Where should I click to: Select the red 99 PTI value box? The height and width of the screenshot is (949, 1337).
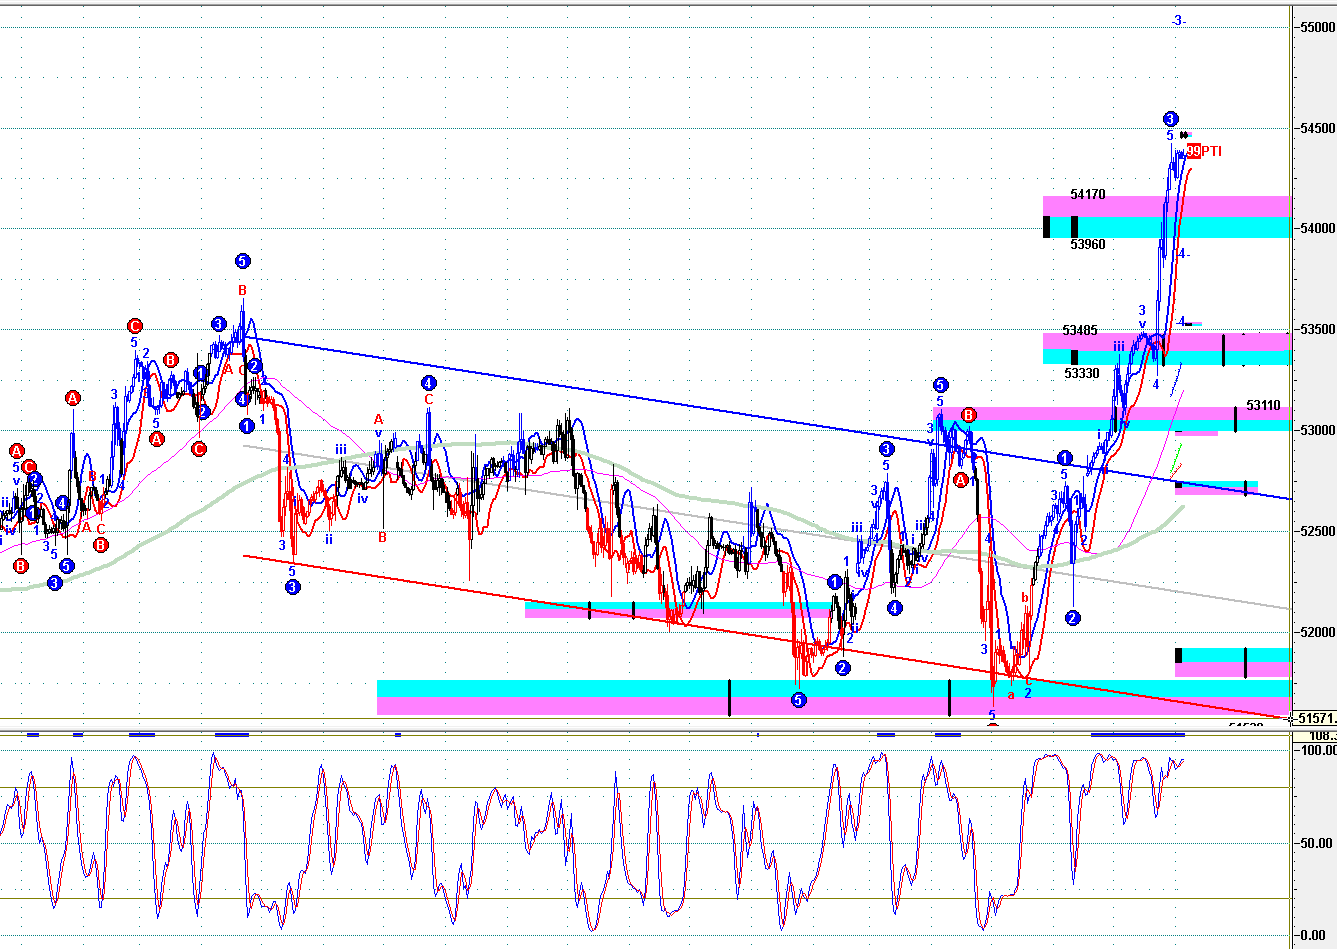click(x=1194, y=152)
